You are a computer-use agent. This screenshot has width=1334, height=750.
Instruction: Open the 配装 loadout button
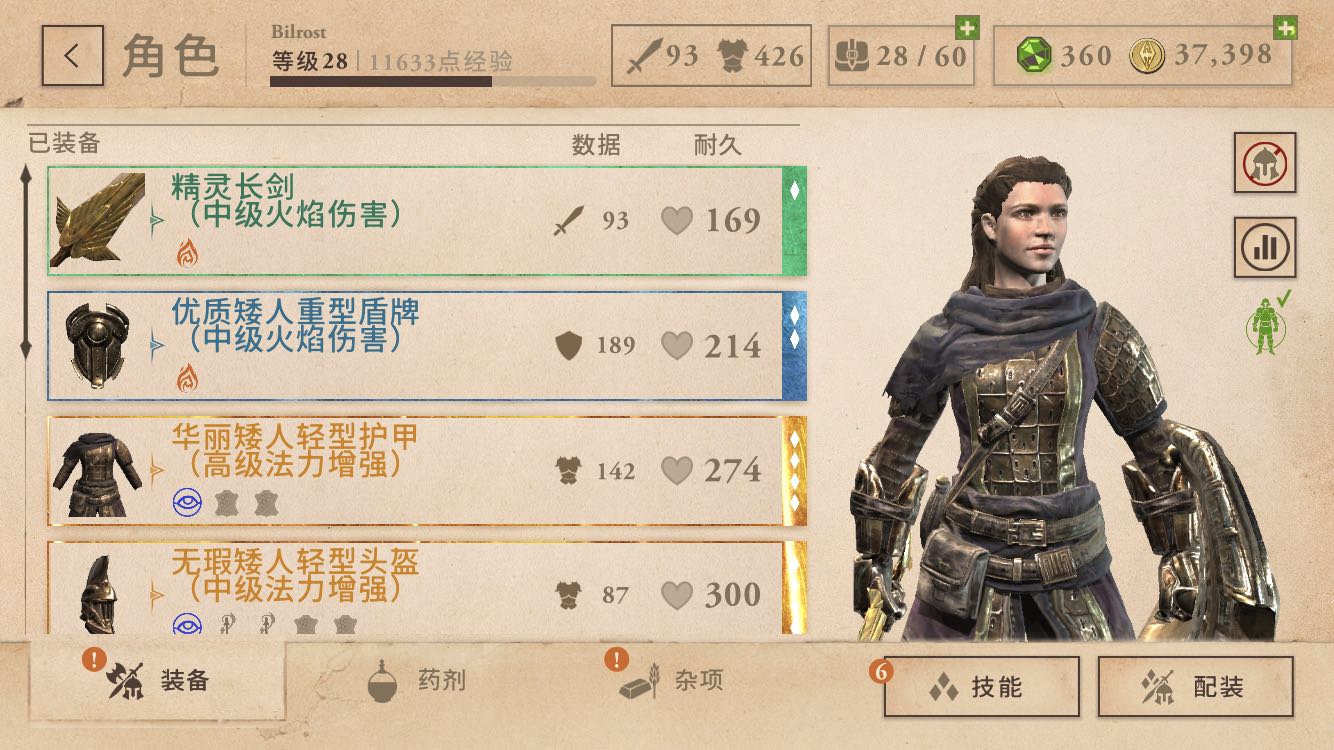[1195, 686]
